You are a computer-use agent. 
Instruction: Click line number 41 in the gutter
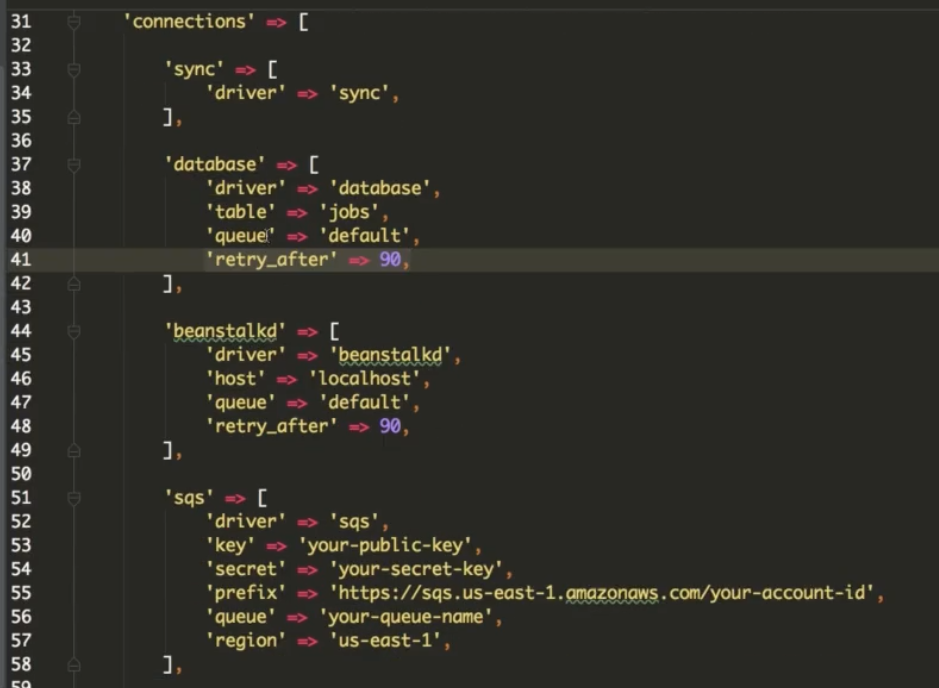point(22,260)
